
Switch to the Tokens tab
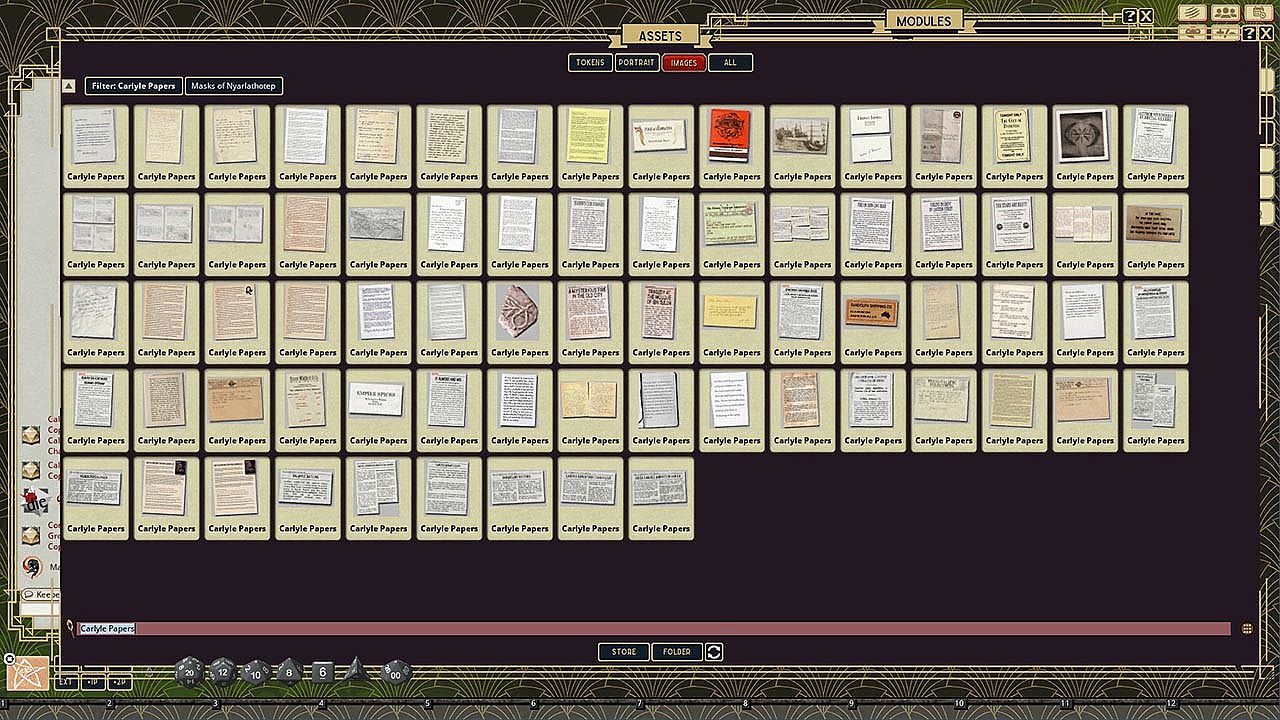[x=590, y=63]
